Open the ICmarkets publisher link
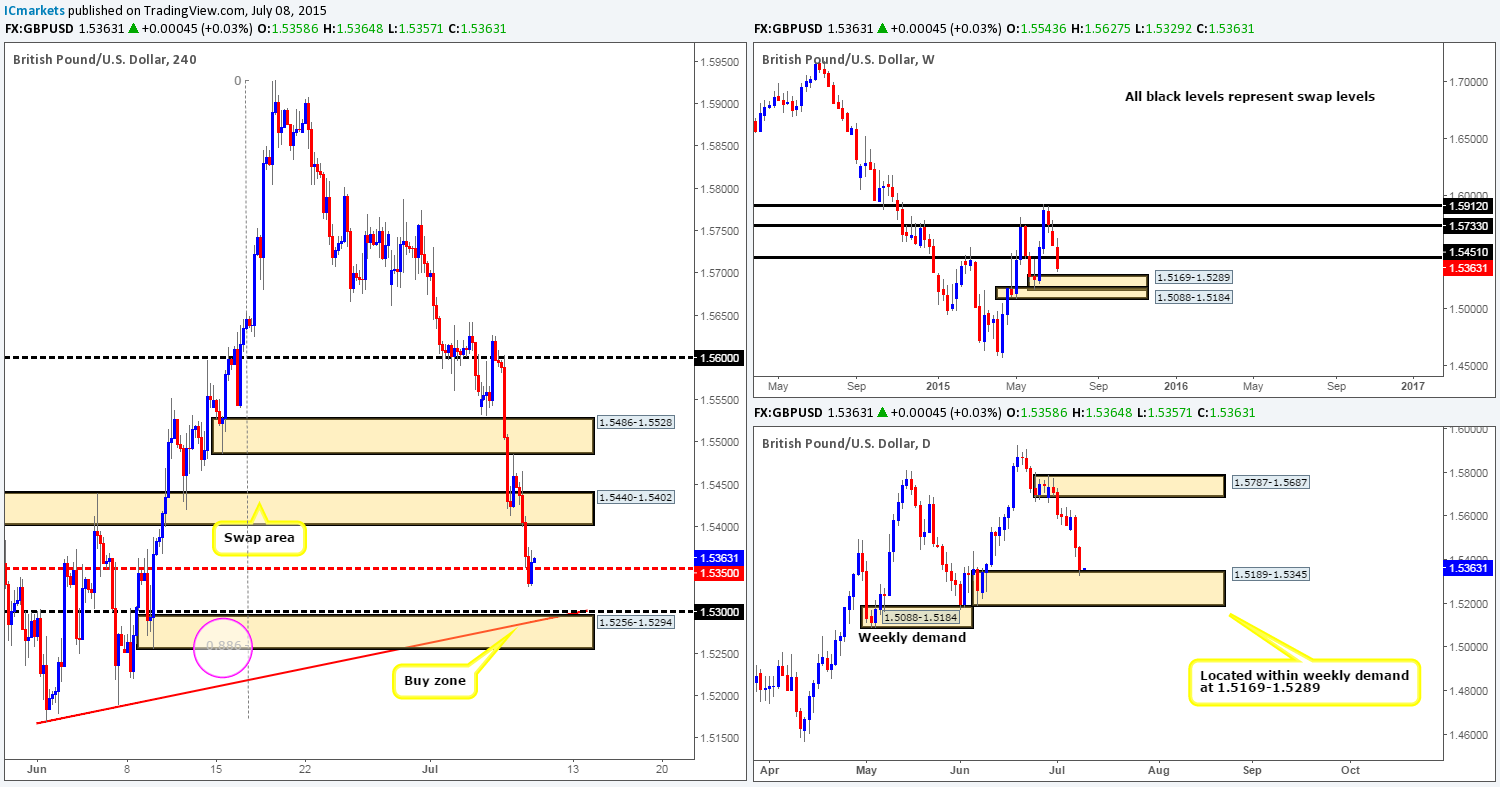The height and width of the screenshot is (787, 1500). point(35,9)
